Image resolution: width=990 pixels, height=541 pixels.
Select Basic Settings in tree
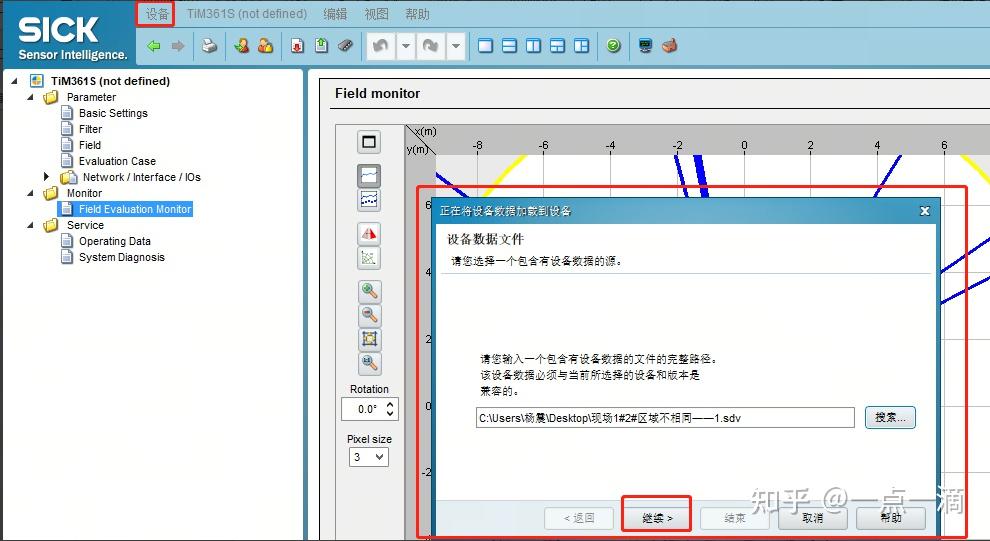113,113
